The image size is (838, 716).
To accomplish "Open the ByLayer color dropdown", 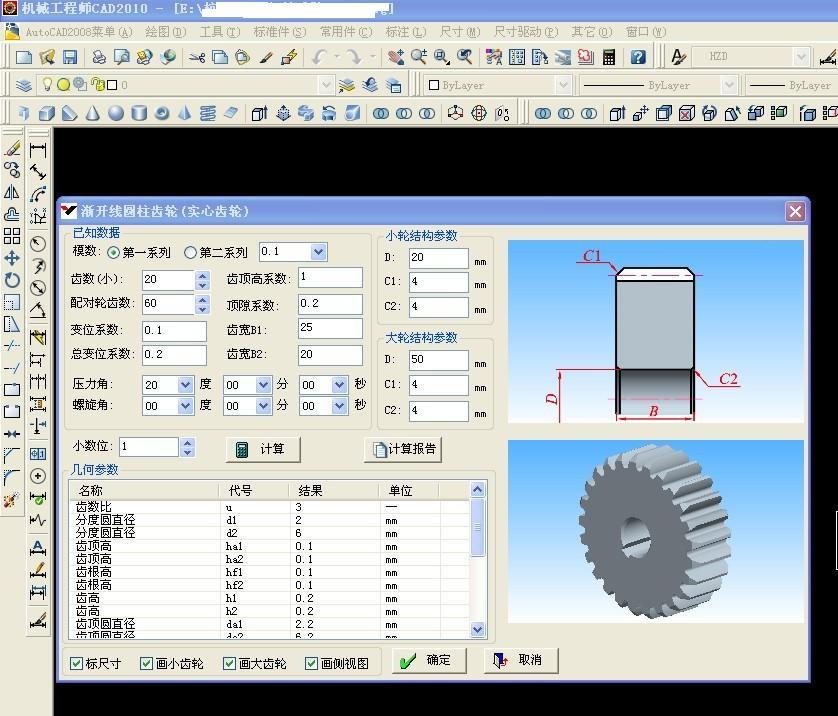I will pos(563,86).
